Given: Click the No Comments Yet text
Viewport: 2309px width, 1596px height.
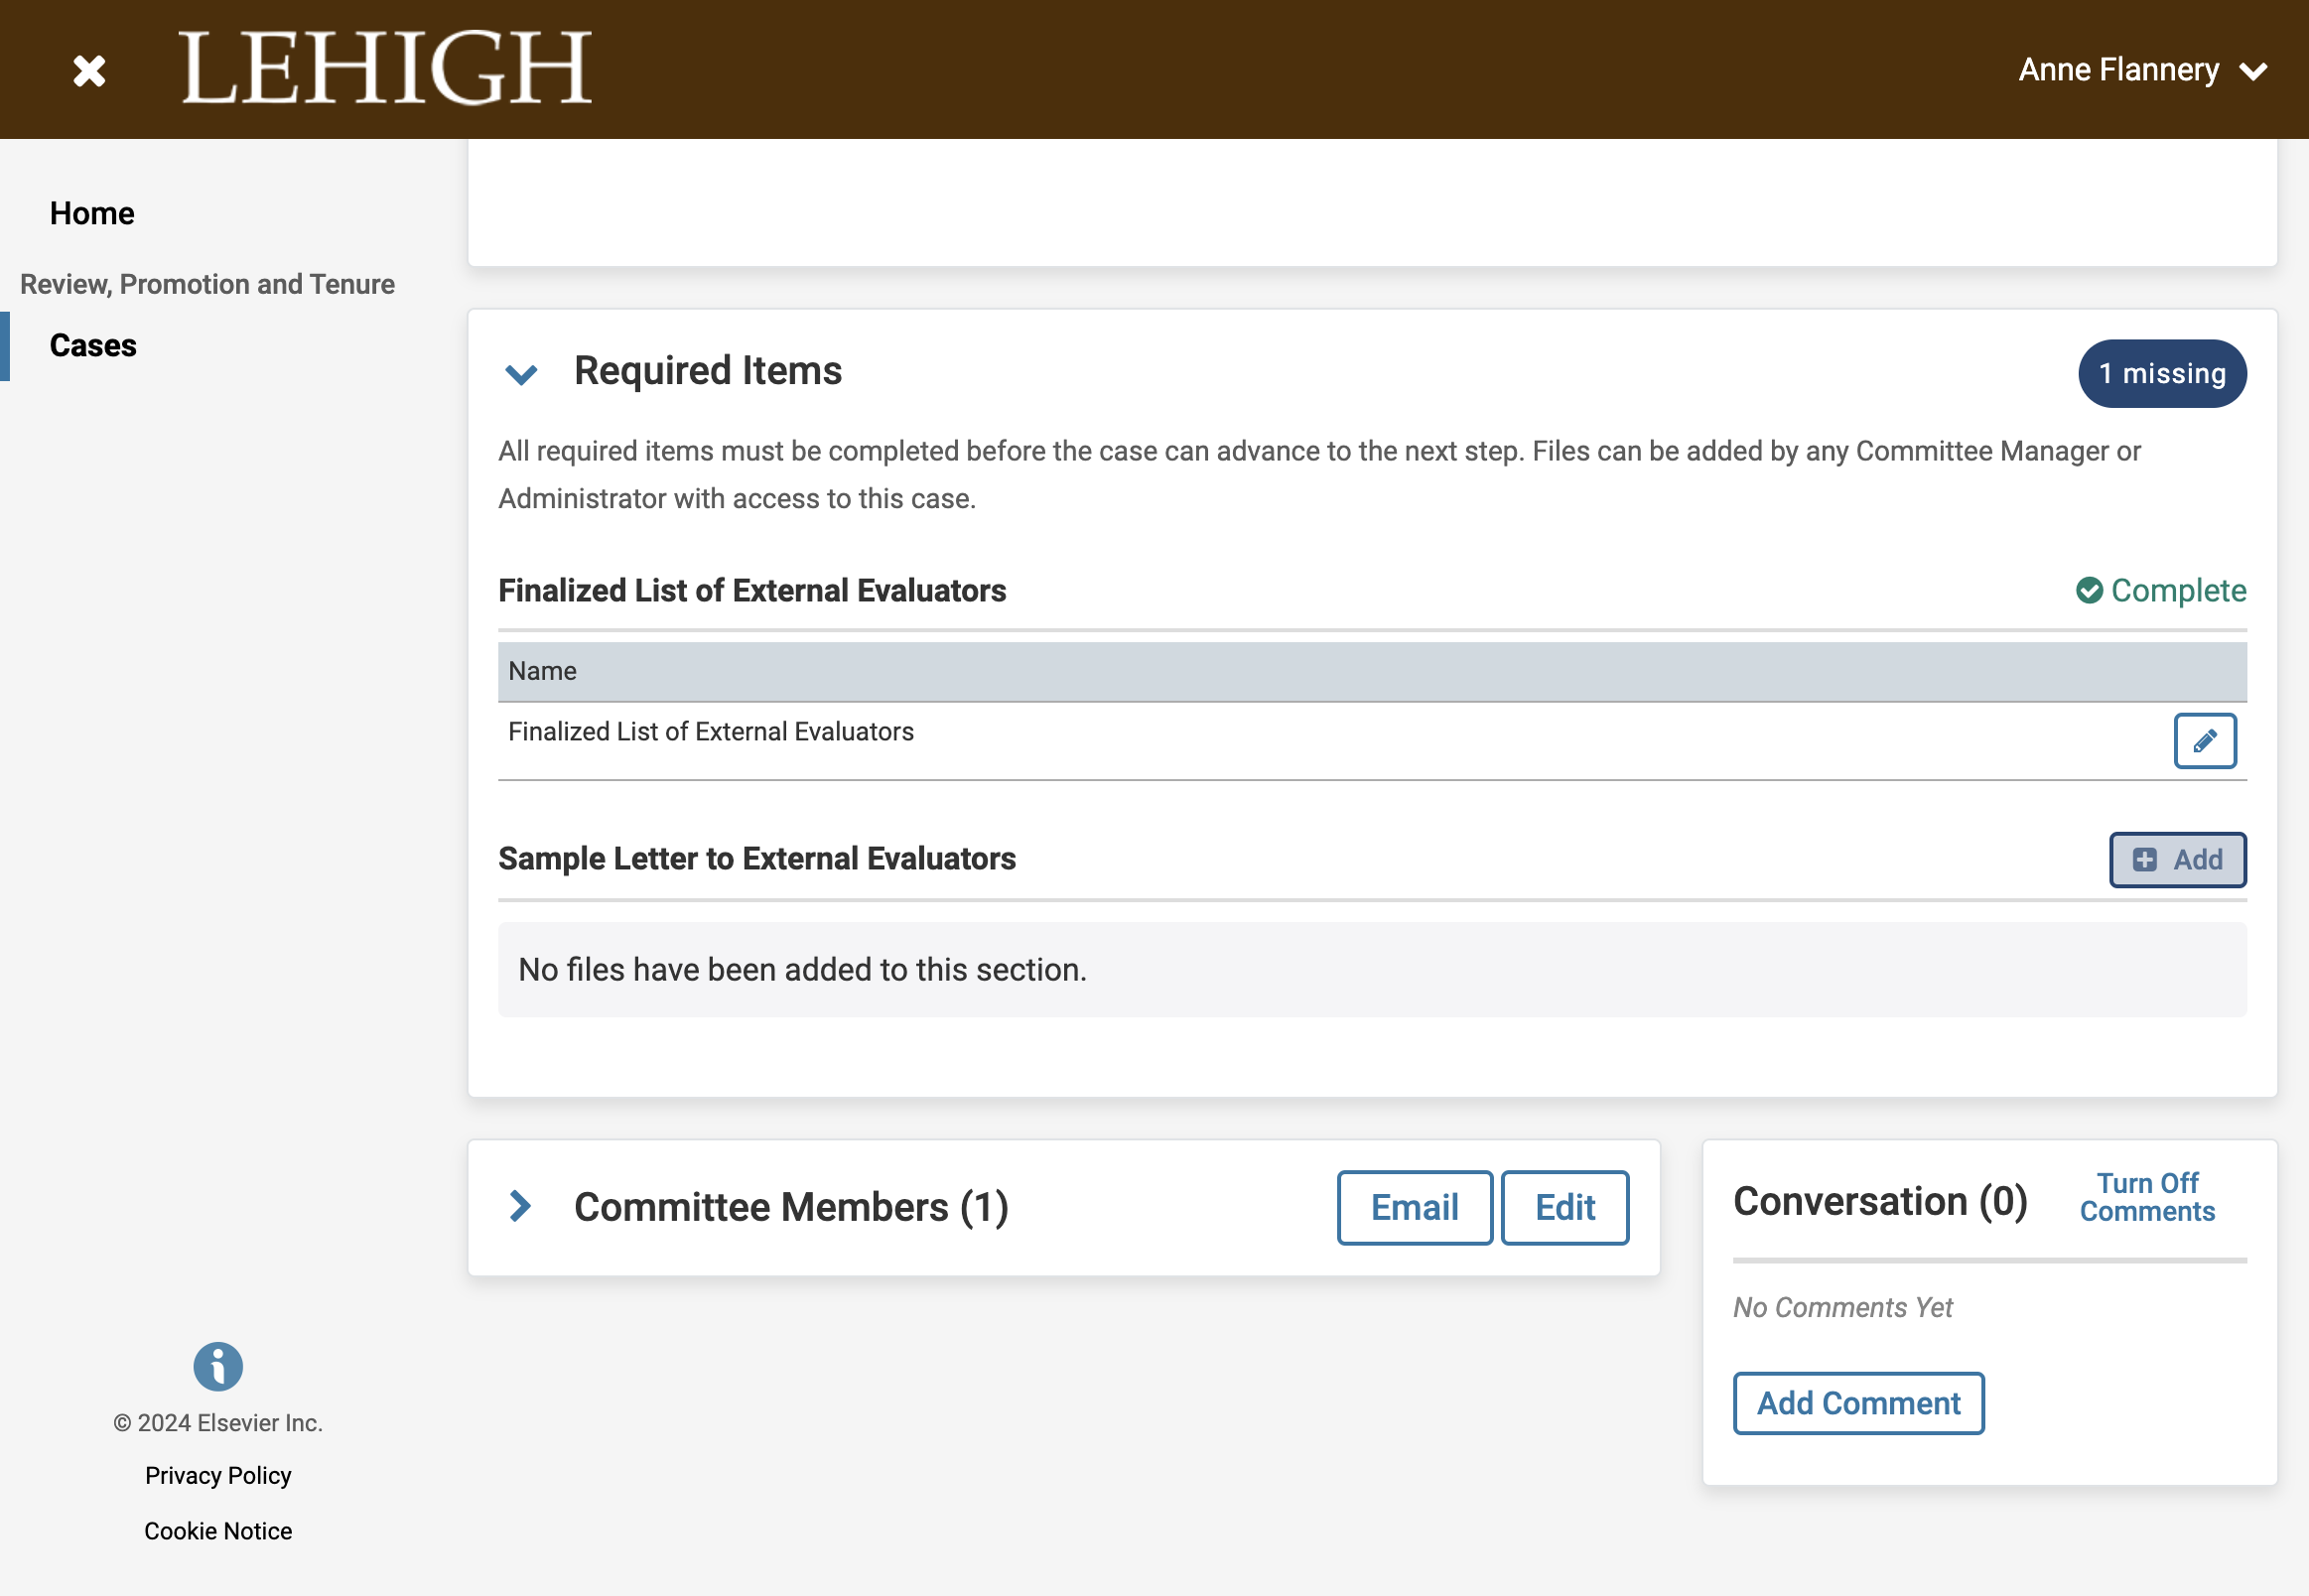Looking at the screenshot, I should click(1842, 1307).
